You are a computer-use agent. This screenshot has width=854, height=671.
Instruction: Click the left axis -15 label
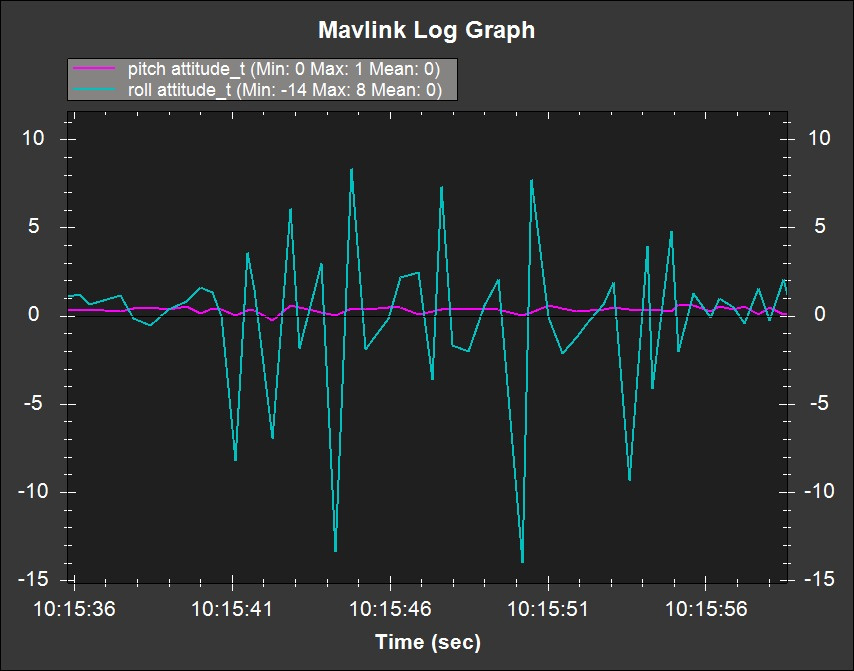click(x=31, y=580)
